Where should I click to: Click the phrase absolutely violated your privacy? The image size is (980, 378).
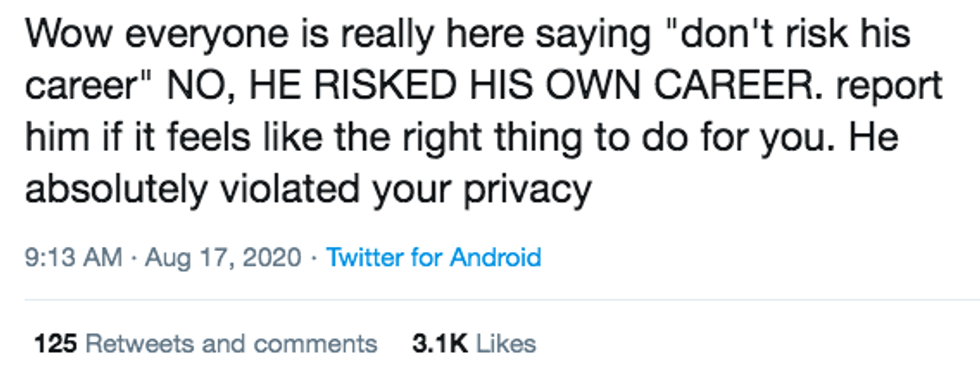click(x=308, y=189)
